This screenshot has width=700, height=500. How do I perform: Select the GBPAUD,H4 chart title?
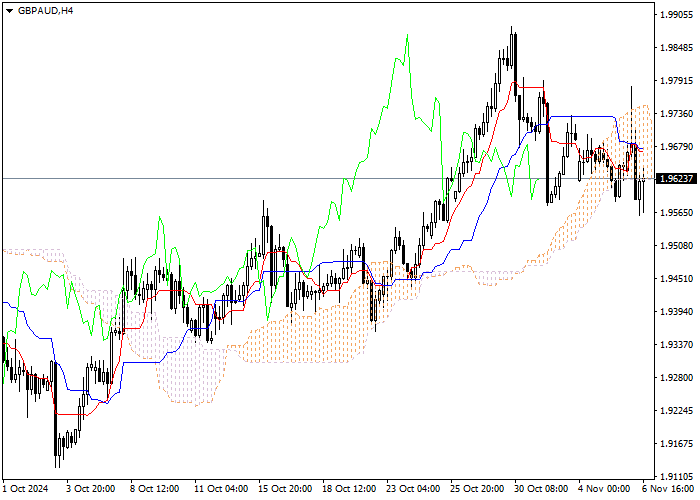click(46, 11)
